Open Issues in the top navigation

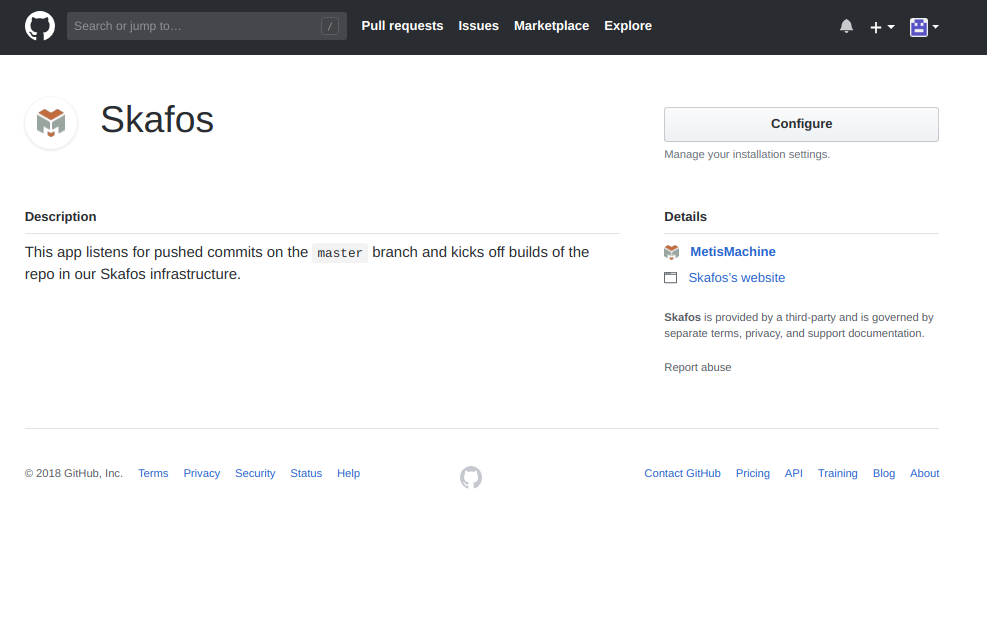pyautogui.click(x=478, y=26)
